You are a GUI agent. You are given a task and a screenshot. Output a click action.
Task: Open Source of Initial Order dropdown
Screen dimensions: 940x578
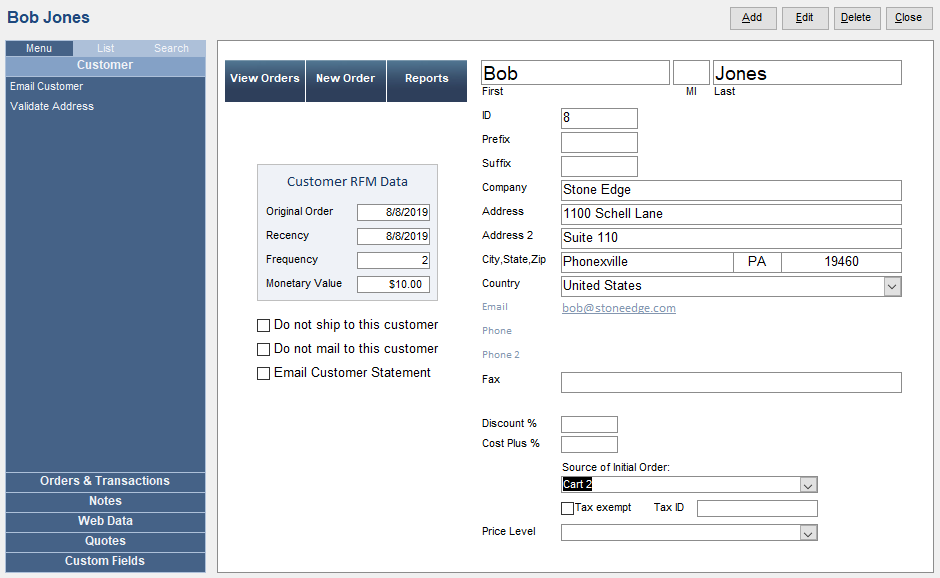coord(808,485)
